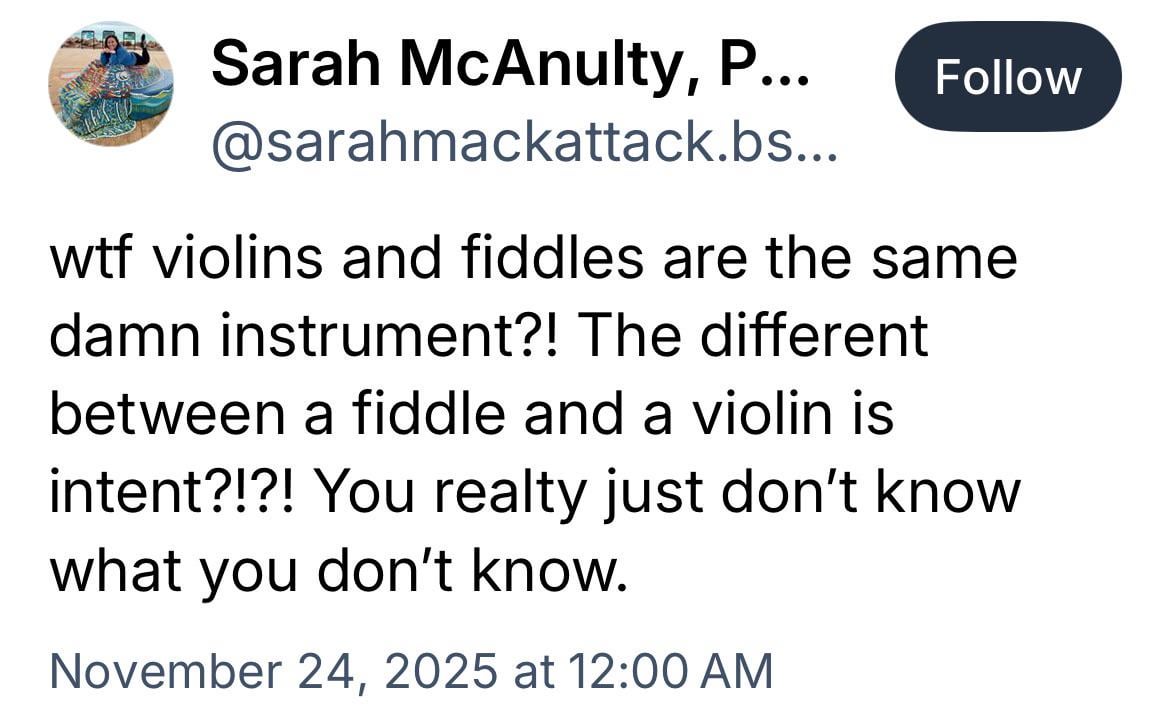Click the ellipsis ending the handle
Screen dimensions: 1170x715
coord(817,146)
